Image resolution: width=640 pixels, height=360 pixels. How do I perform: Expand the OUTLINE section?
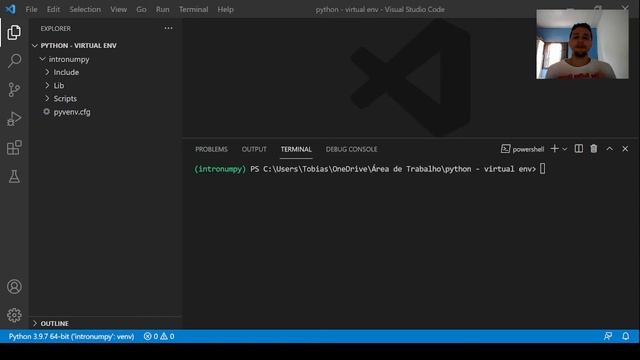pos(35,323)
